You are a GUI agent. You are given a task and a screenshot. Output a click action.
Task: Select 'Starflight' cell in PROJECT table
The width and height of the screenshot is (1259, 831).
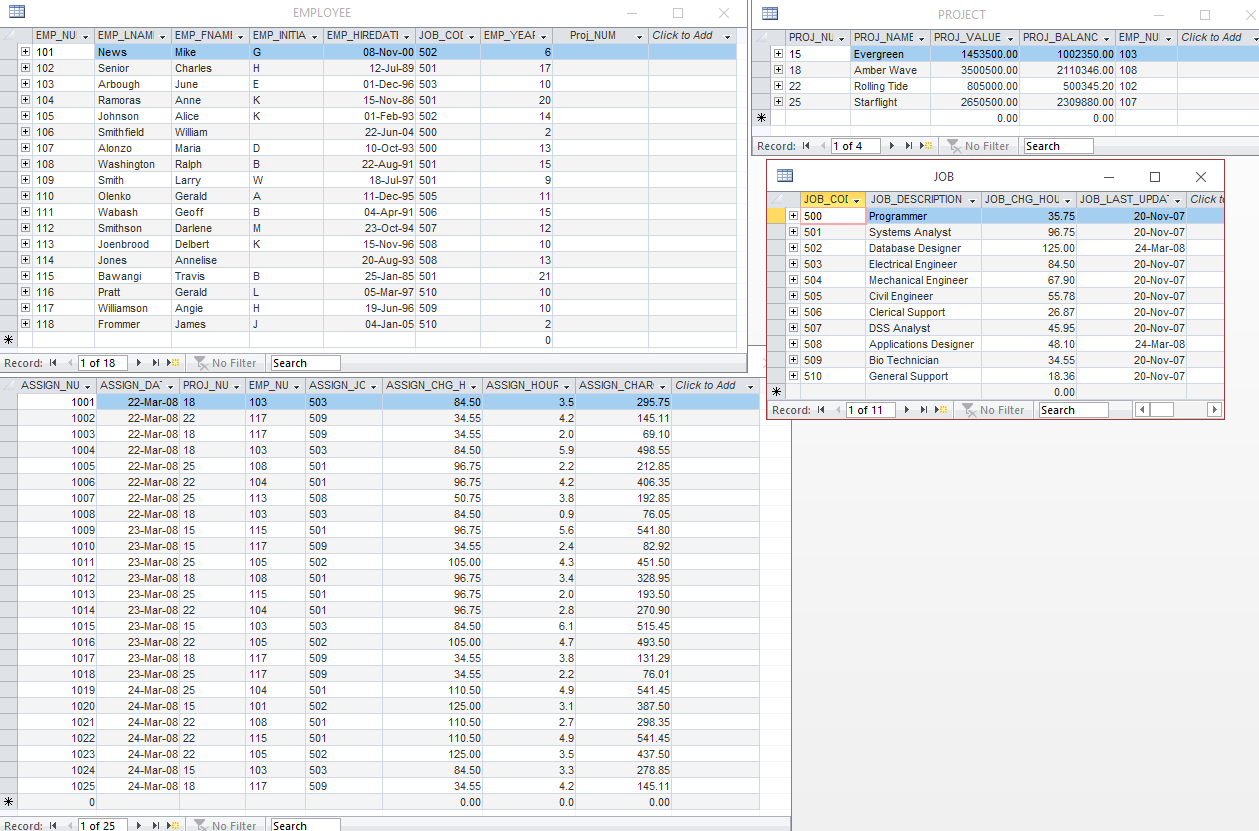click(890, 102)
